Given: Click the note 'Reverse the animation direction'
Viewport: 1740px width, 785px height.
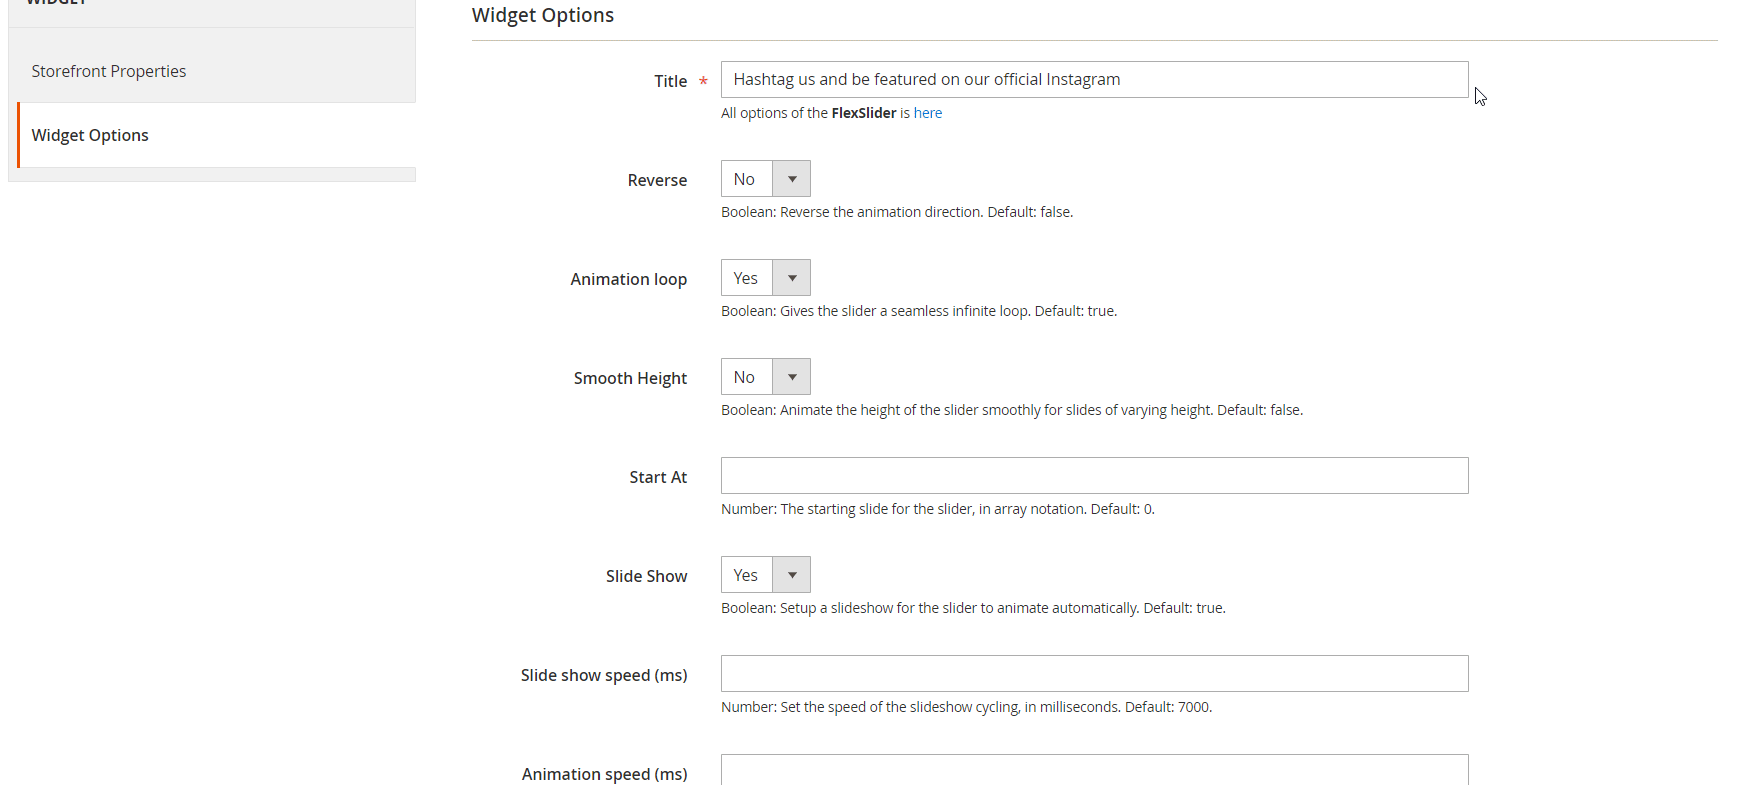Looking at the screenshot, I should point(897,212).
